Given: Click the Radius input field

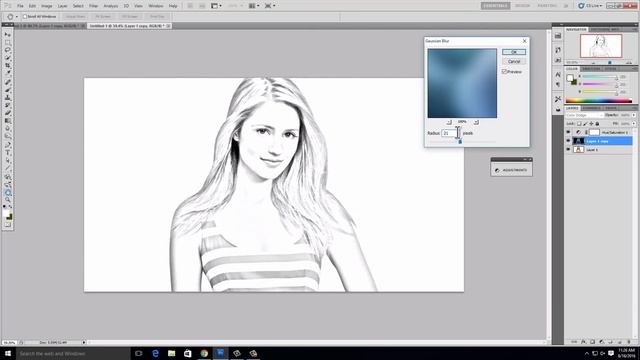Looking at the screenshot, I should (x=449, y=133).
